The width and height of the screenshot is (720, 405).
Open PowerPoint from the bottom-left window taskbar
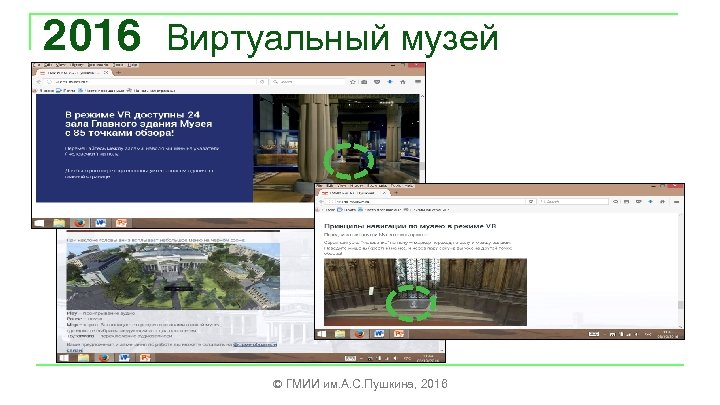(x=145, y=357)
